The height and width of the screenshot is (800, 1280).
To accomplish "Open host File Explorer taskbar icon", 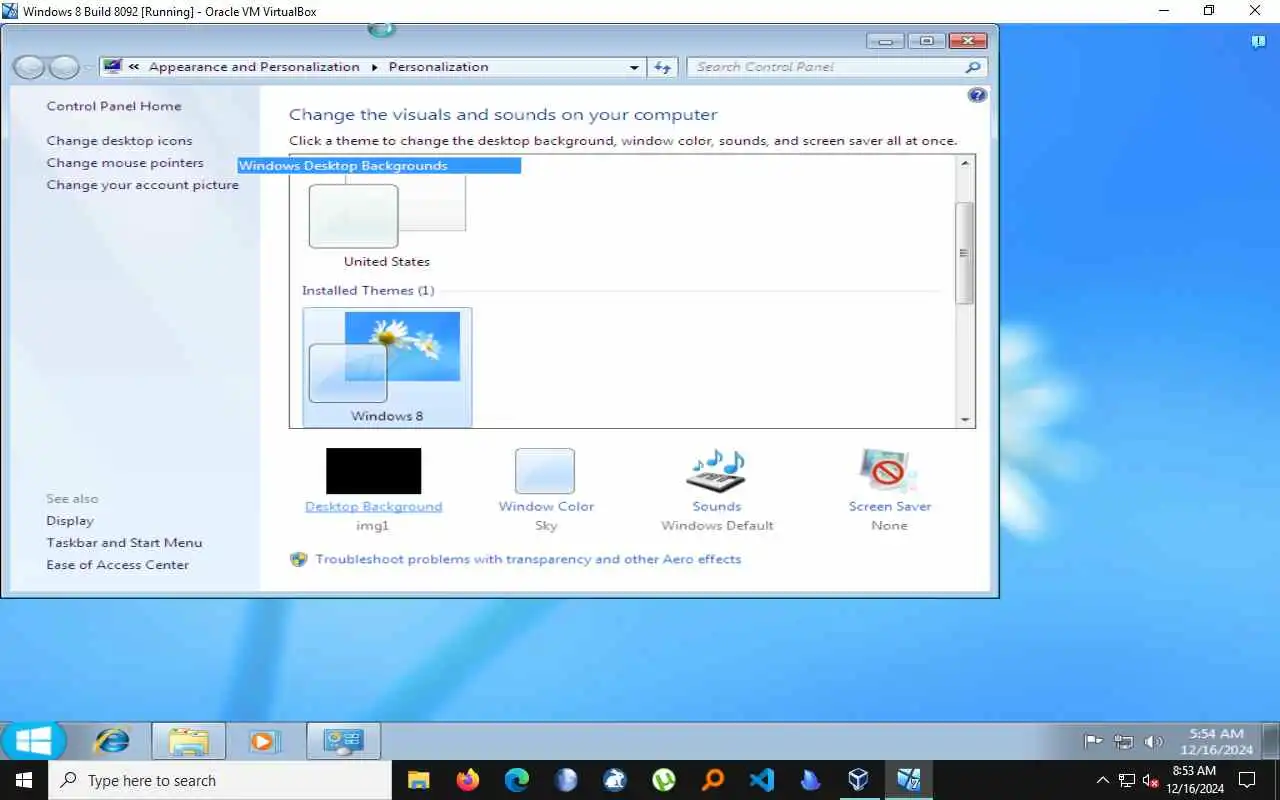I will point(418,780).
